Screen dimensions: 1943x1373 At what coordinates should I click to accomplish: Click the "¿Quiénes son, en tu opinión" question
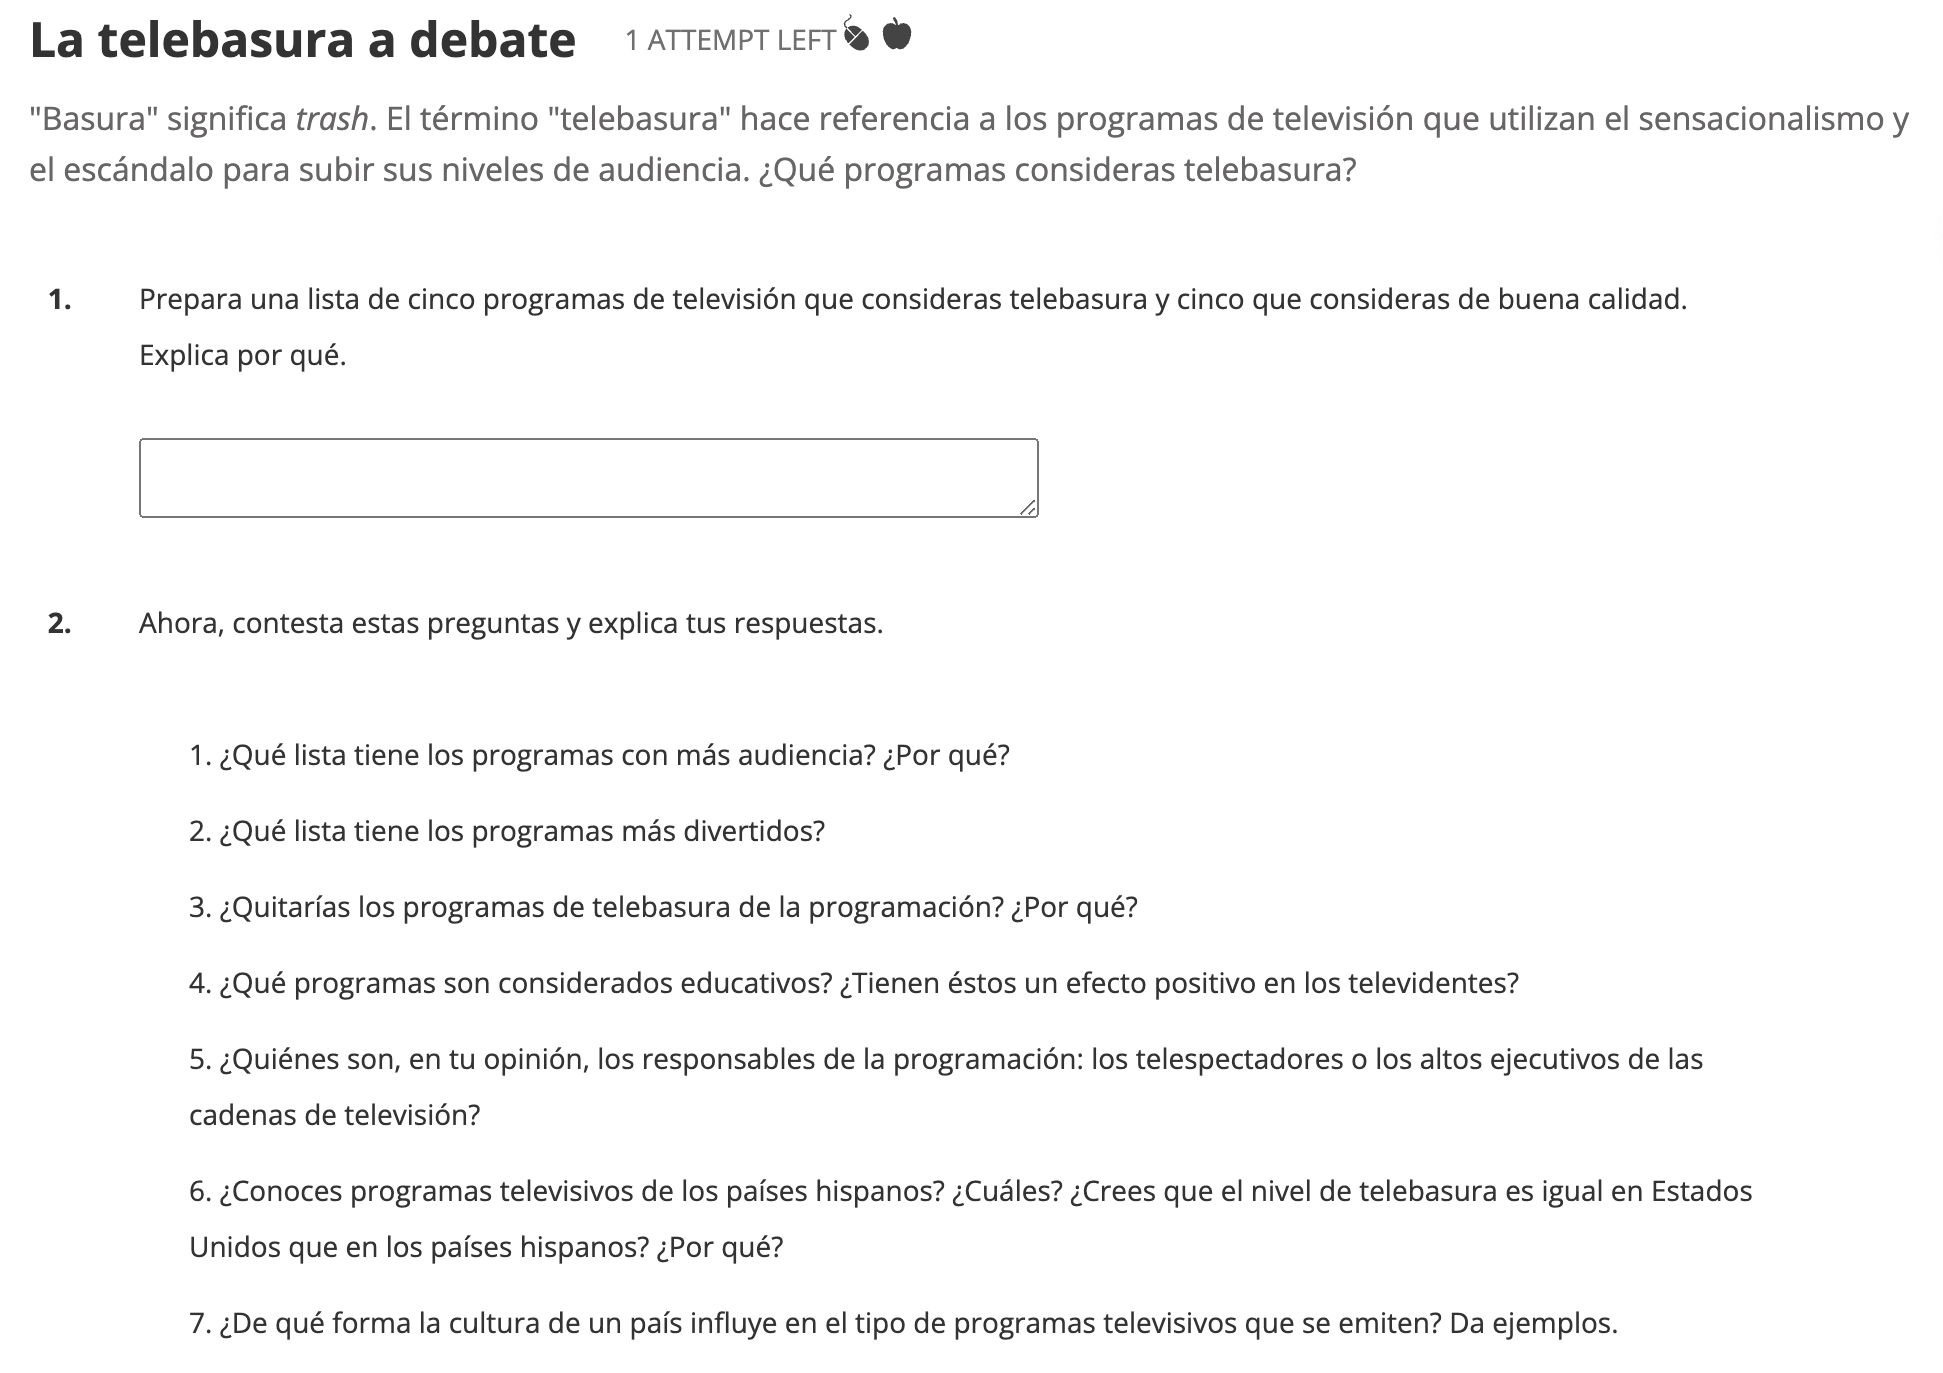(x=945, y=1059)
